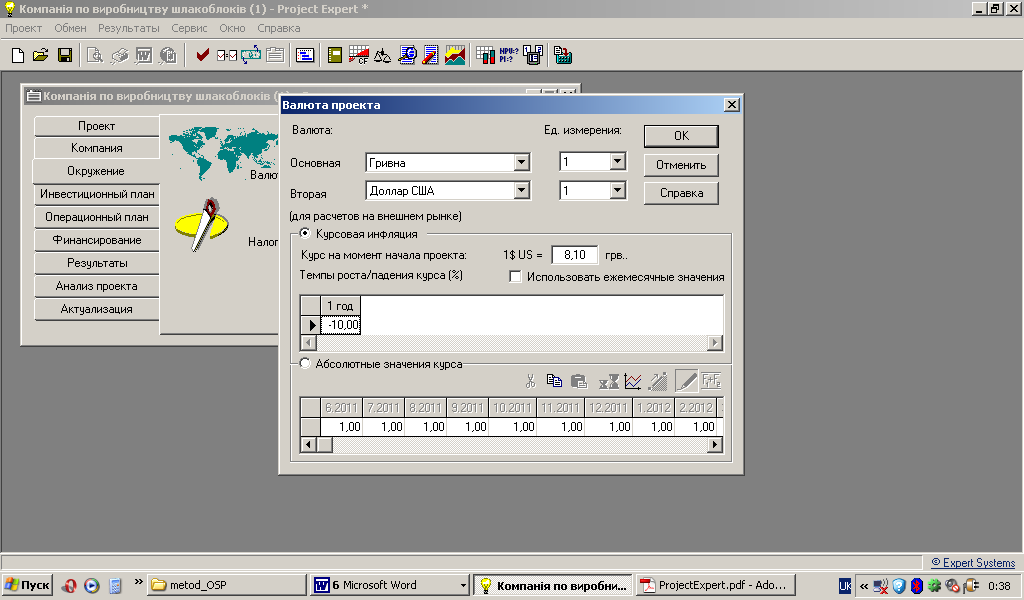
Task: Save project with the floppy disk icon
Action: pyautogui.click(x=65, y=55)
